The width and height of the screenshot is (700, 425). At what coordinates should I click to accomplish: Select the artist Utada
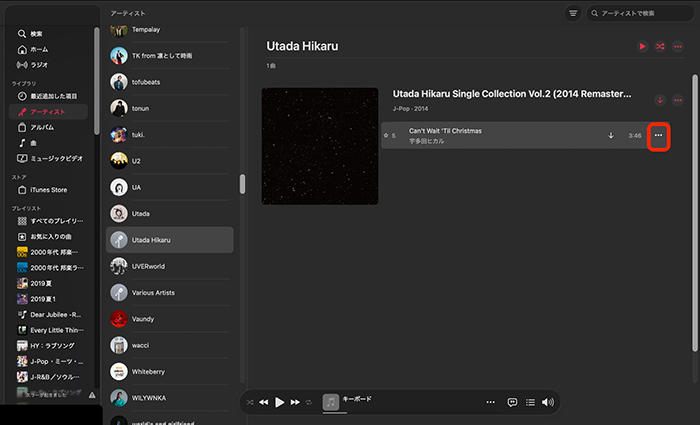click(x=170, y=214)
